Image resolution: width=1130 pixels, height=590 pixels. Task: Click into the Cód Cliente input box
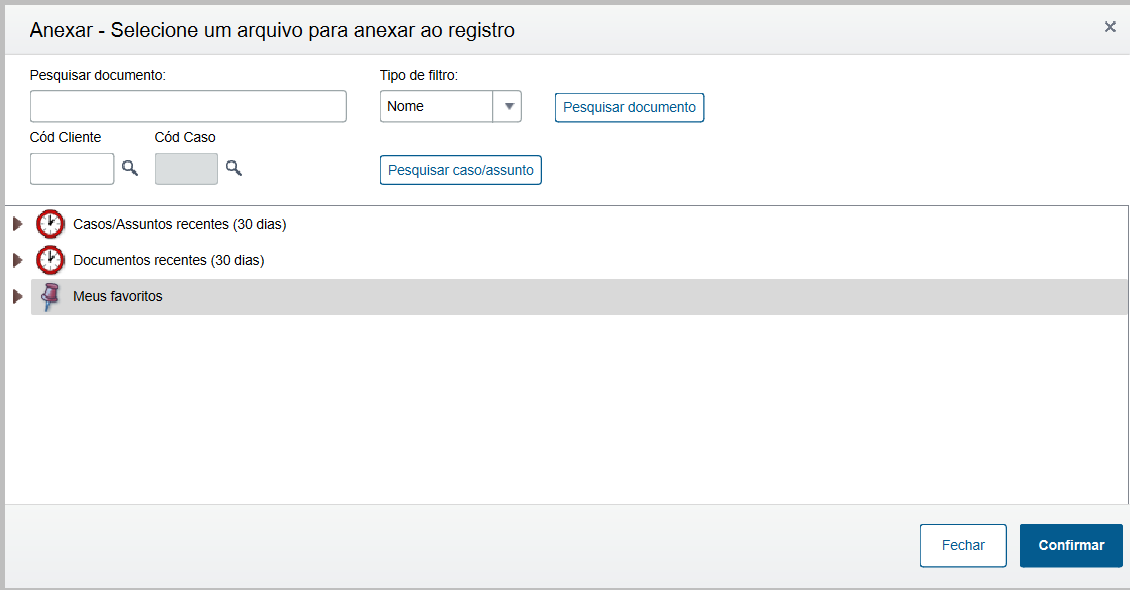[x=72, y=168]
